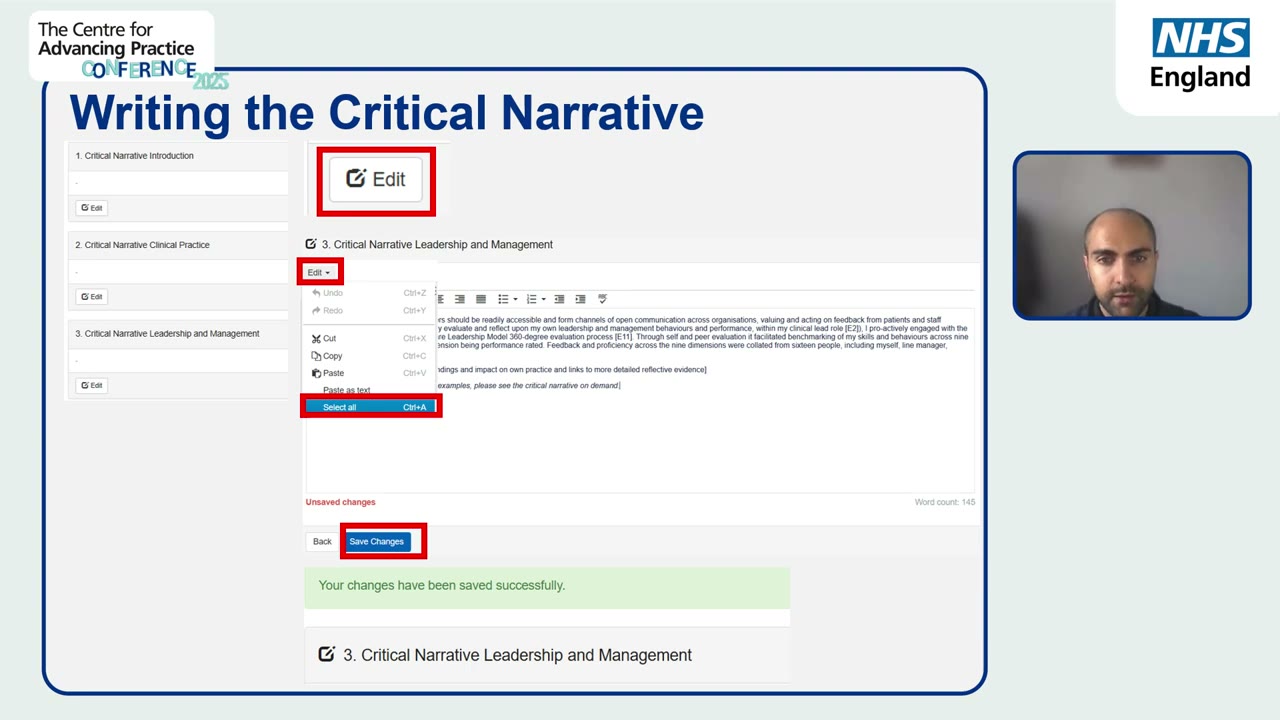1280x720 pixels.
Task: Click the justify text toolbar icon
Action: (x=481, y=299)
